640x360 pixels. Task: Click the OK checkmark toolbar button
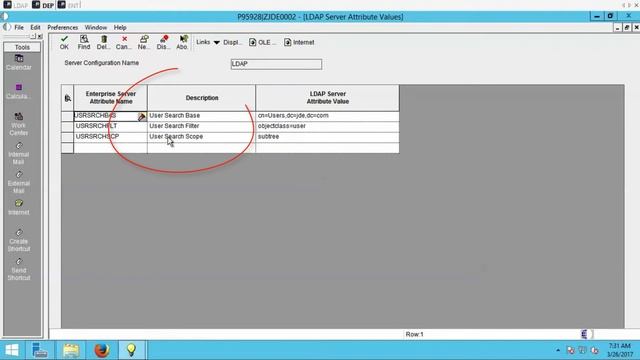[x=64, y=42]
